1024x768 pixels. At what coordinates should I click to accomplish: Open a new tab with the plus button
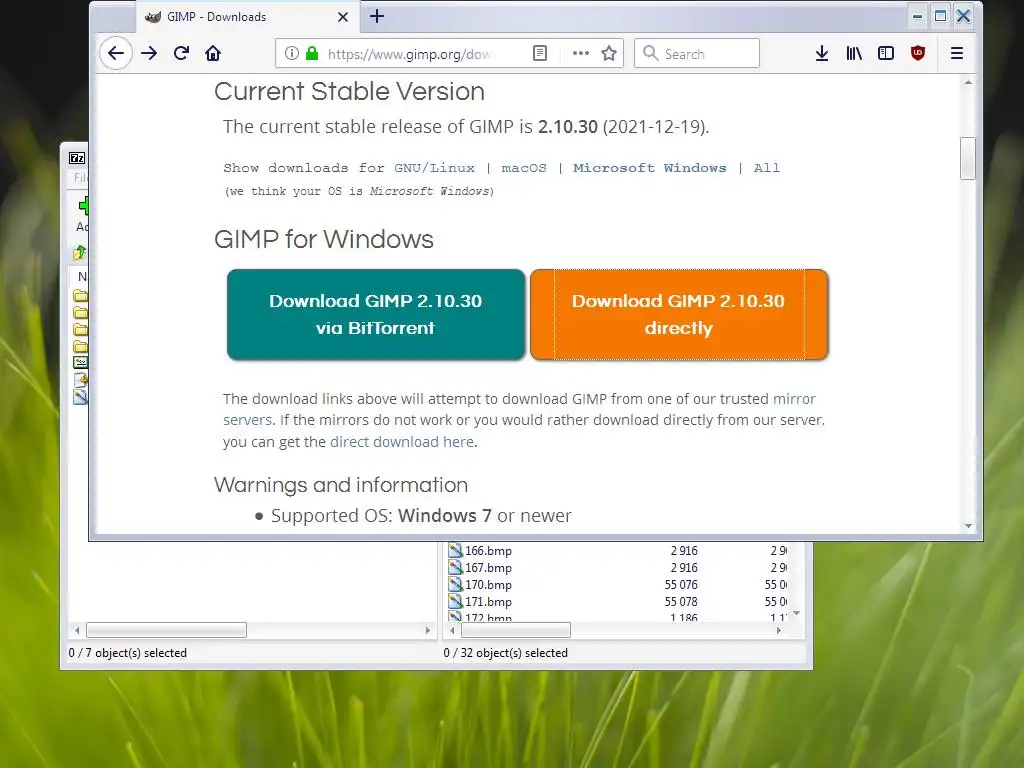point(377,16)
